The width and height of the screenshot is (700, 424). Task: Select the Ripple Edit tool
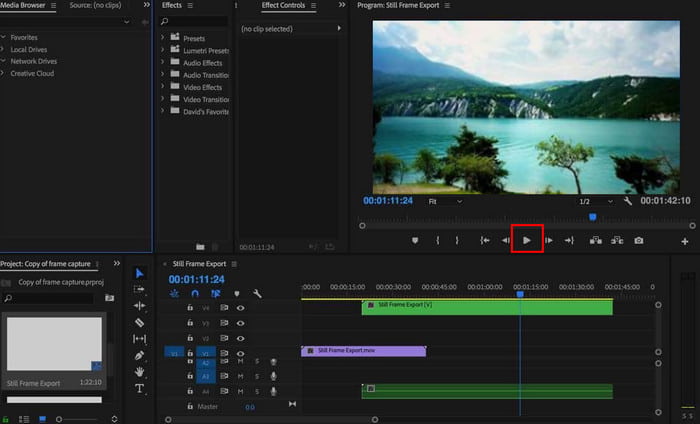[x=139, y=306]
